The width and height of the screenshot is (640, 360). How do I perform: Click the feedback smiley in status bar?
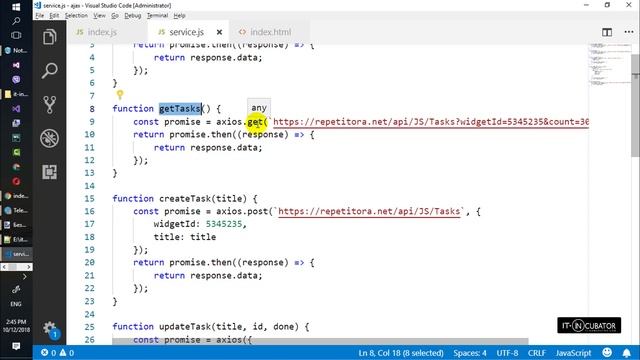pos(607,353)
